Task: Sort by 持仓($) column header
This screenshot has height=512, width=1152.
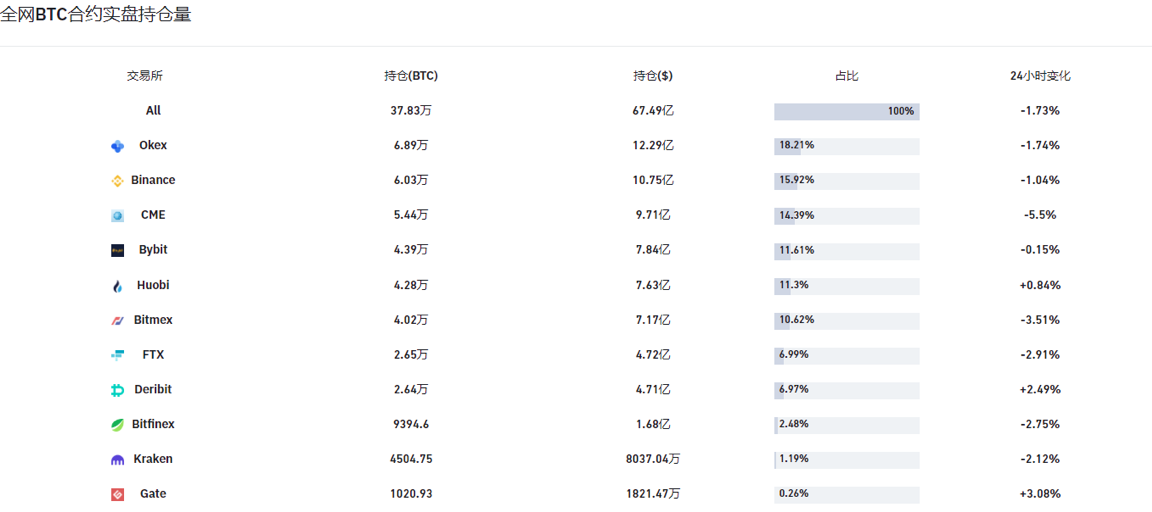Action: [x=653, y=76]
